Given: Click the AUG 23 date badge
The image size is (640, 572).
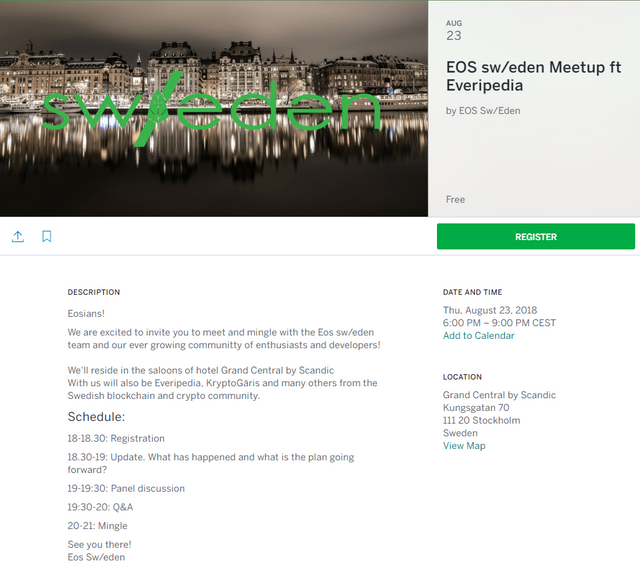Looking at the screenshot, I should (x=454, y=31).
